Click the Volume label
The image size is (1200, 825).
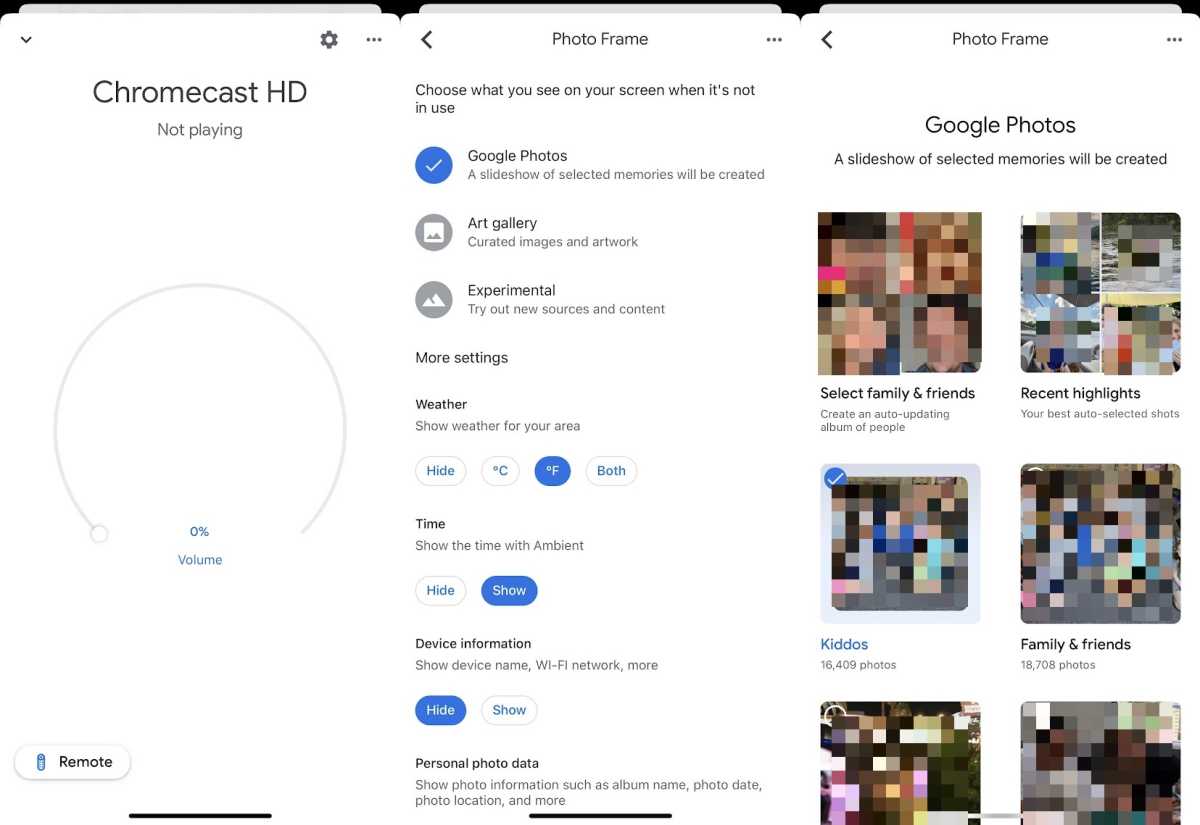[200, 560]
